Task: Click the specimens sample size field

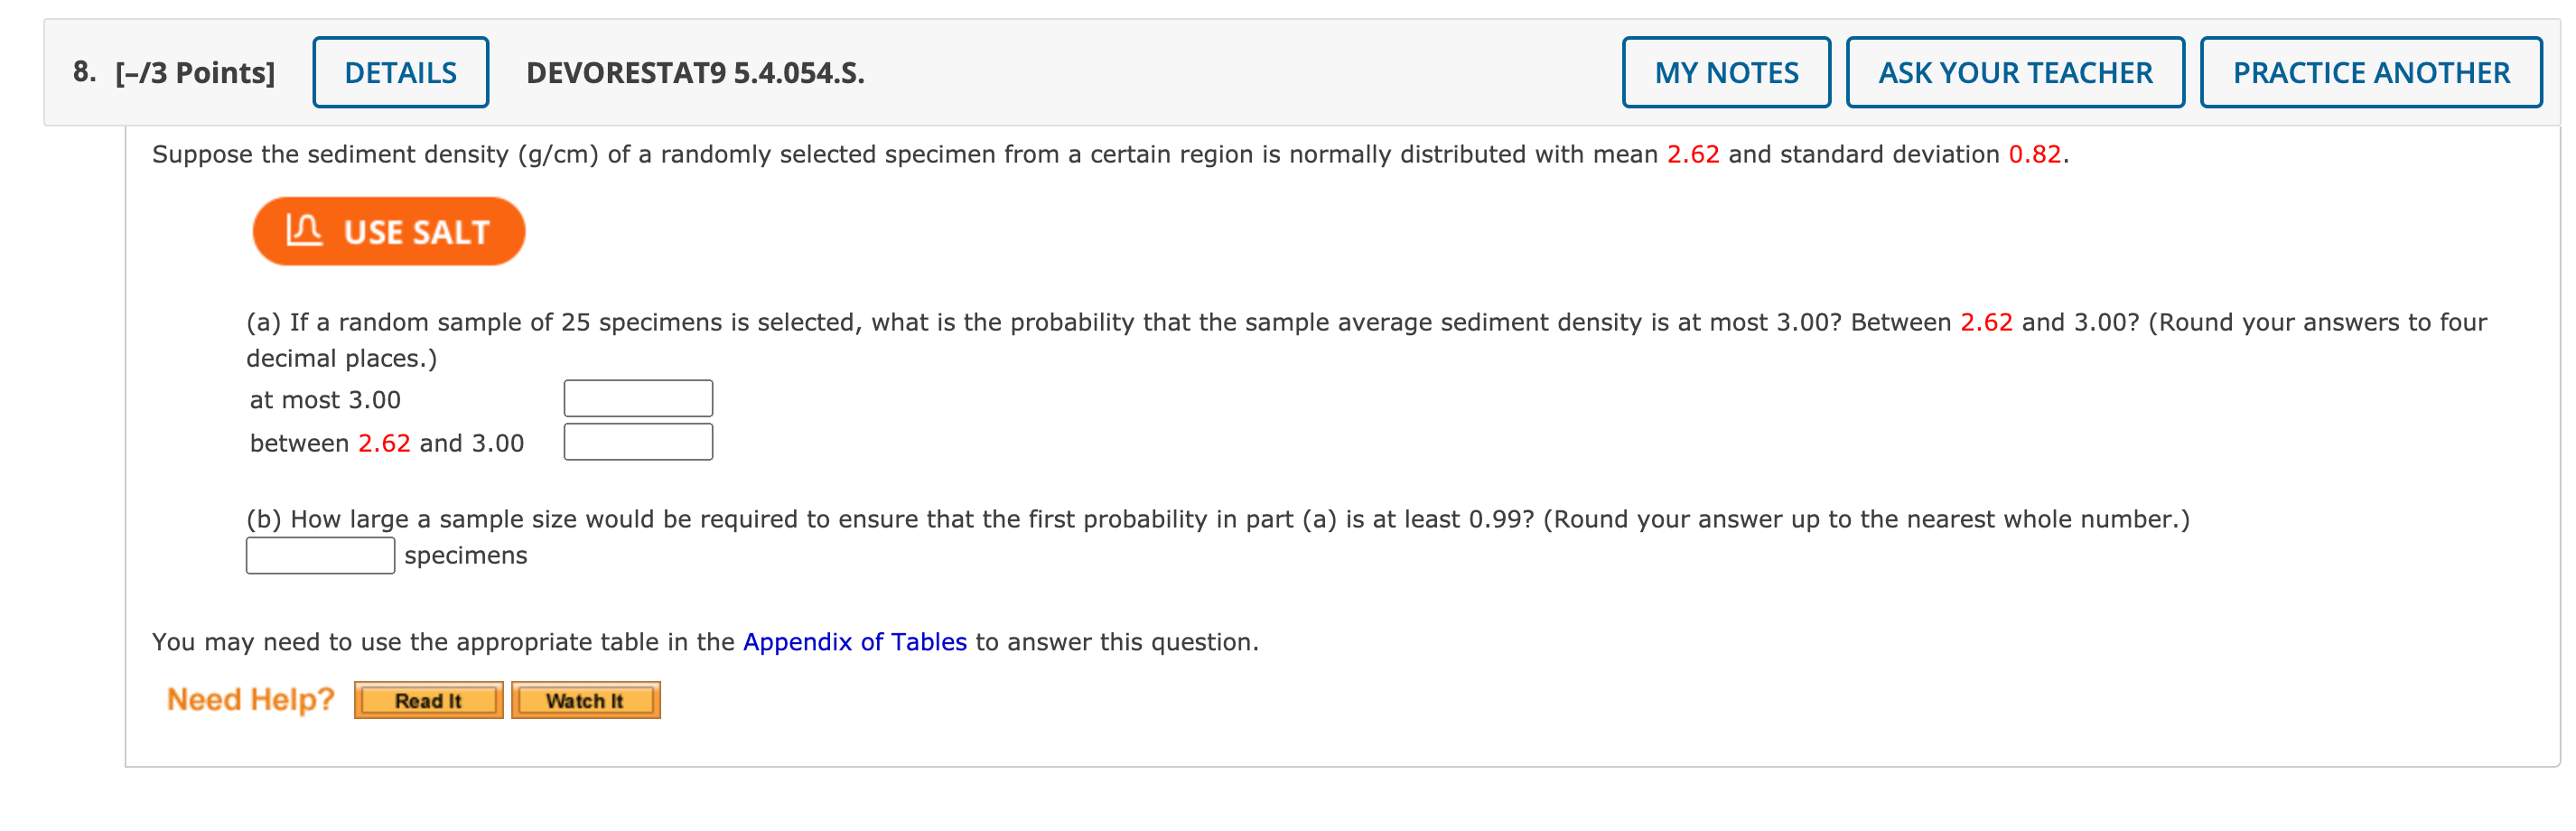Action: coord(320,555)
